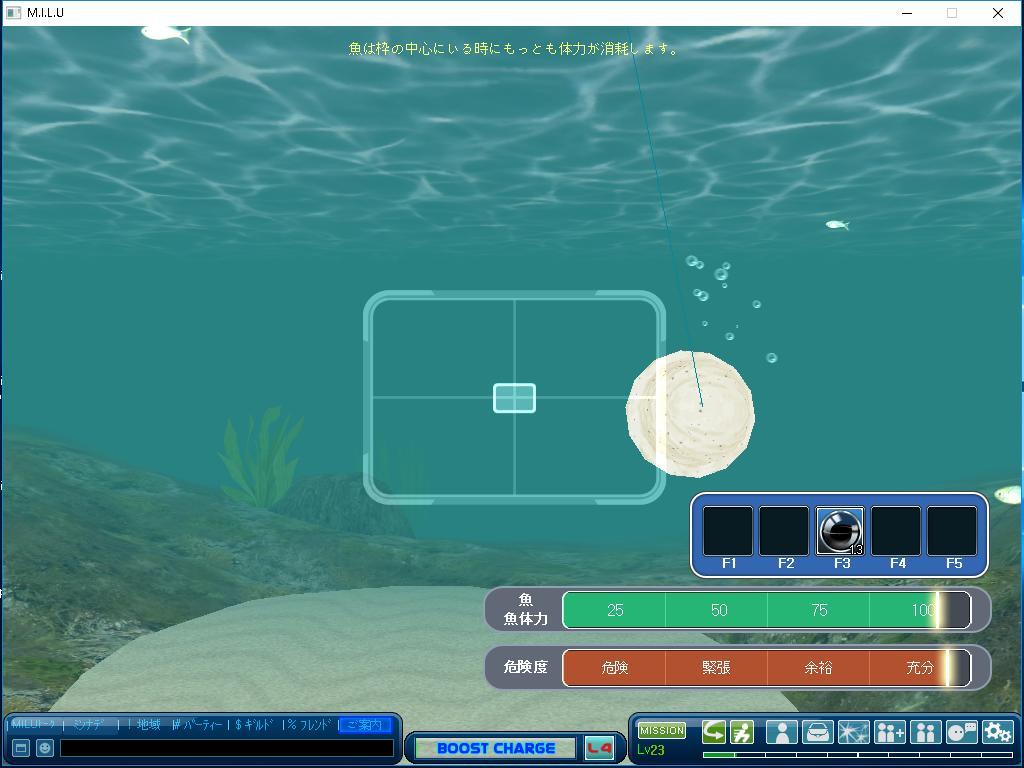1024x768 pixels.
Task: Switch to the ご案内 chat tab
Action: coord(364,725)
